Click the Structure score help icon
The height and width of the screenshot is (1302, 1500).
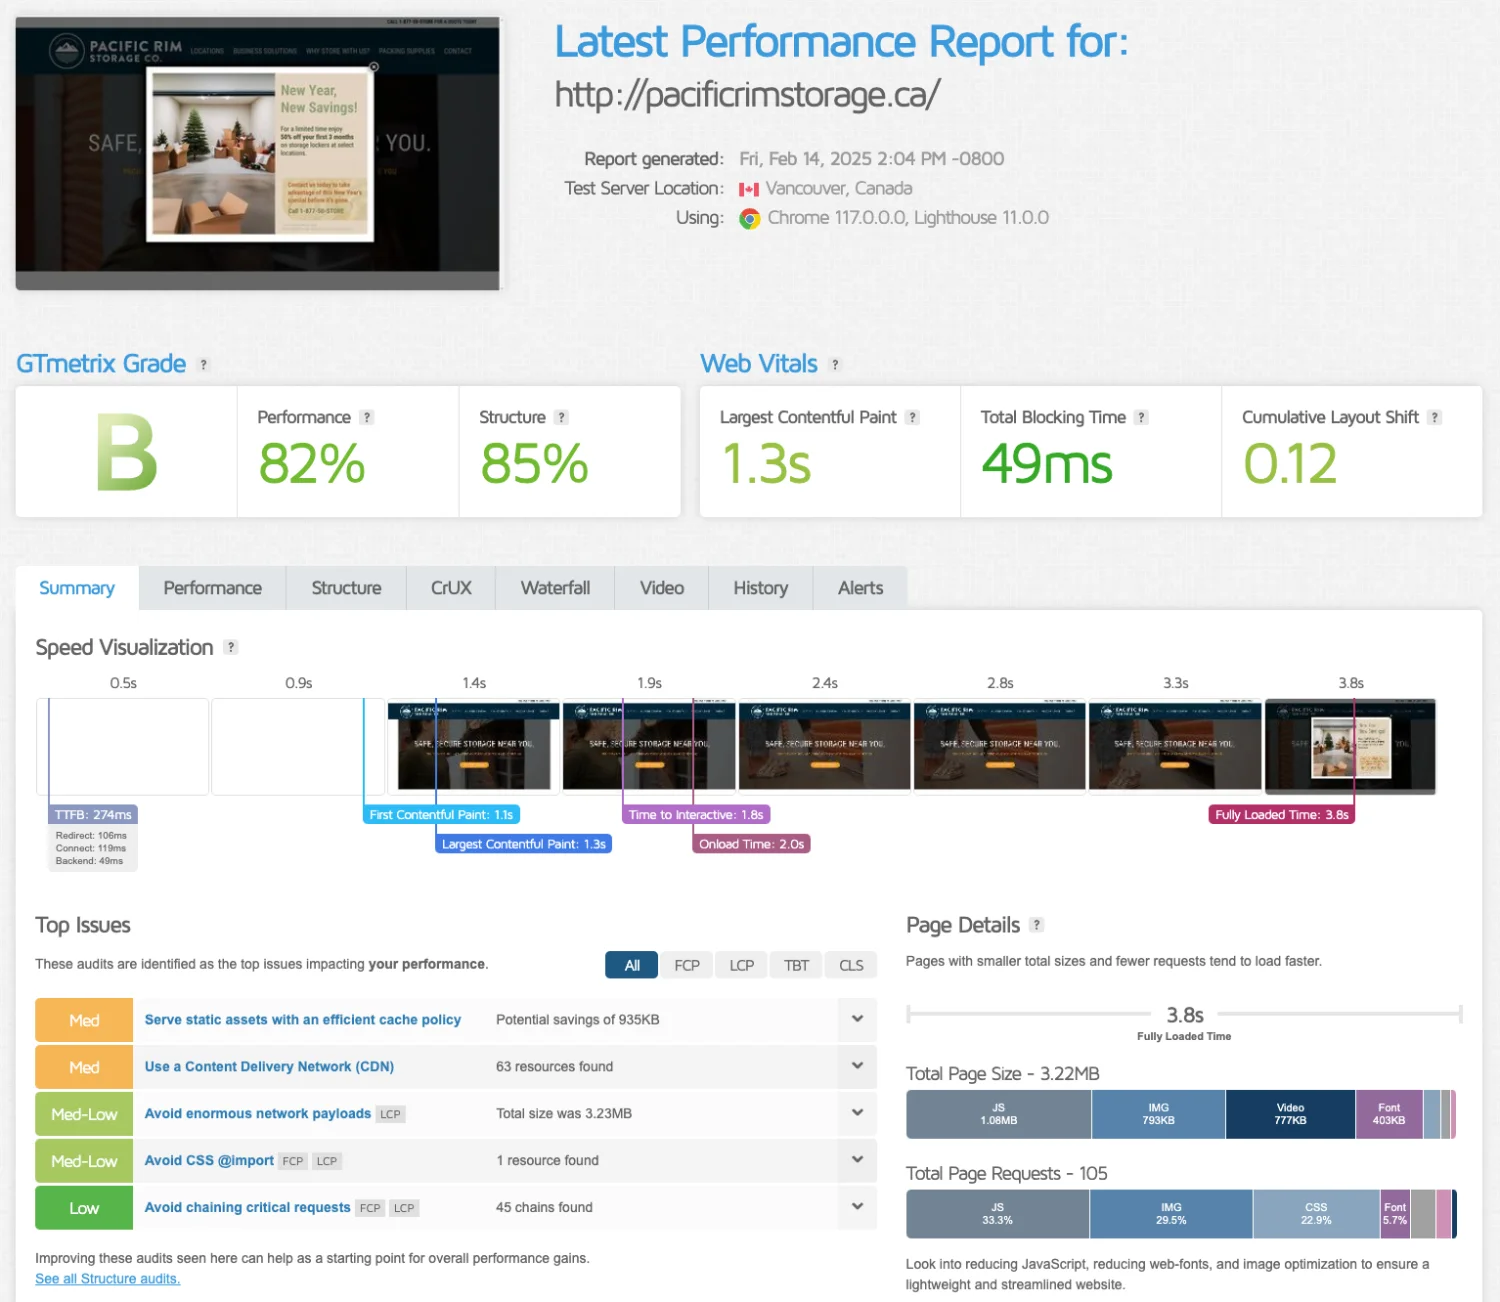click(x=561, y=417)
